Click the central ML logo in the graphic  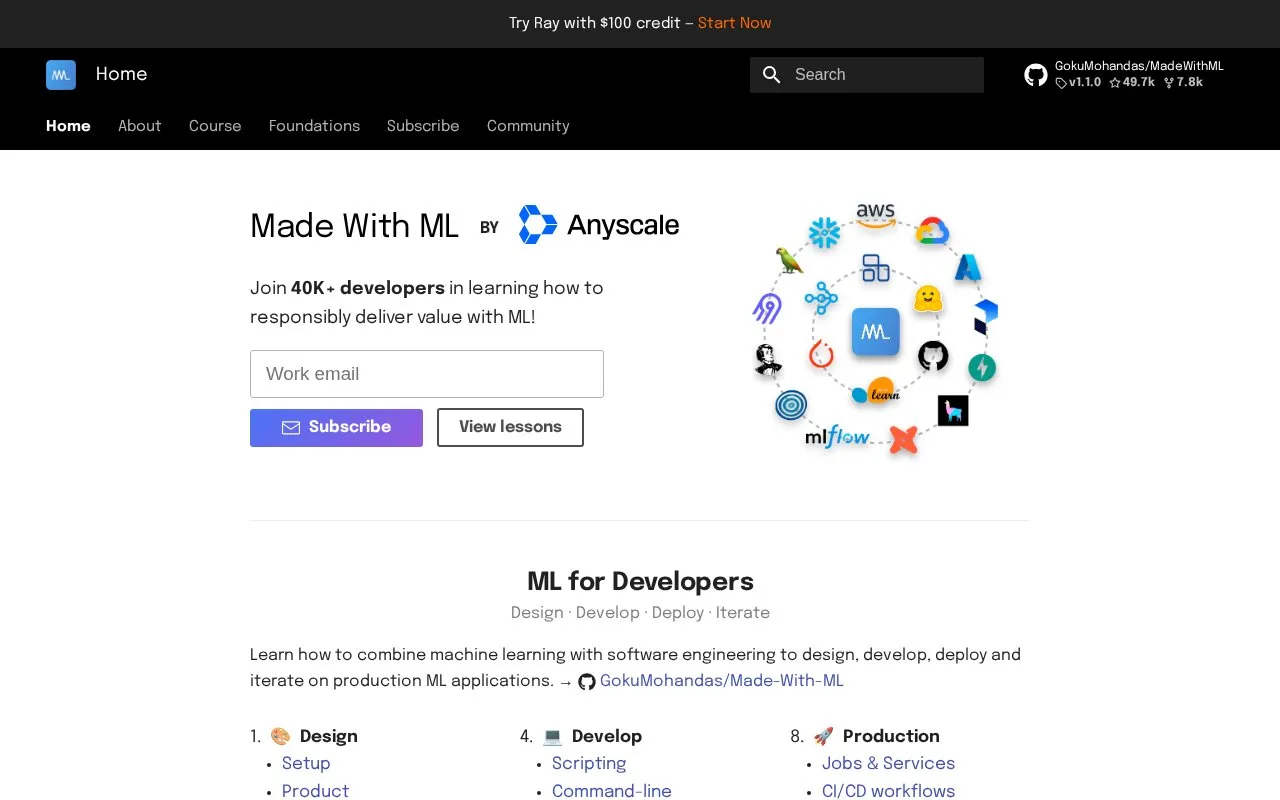point(876,332)
